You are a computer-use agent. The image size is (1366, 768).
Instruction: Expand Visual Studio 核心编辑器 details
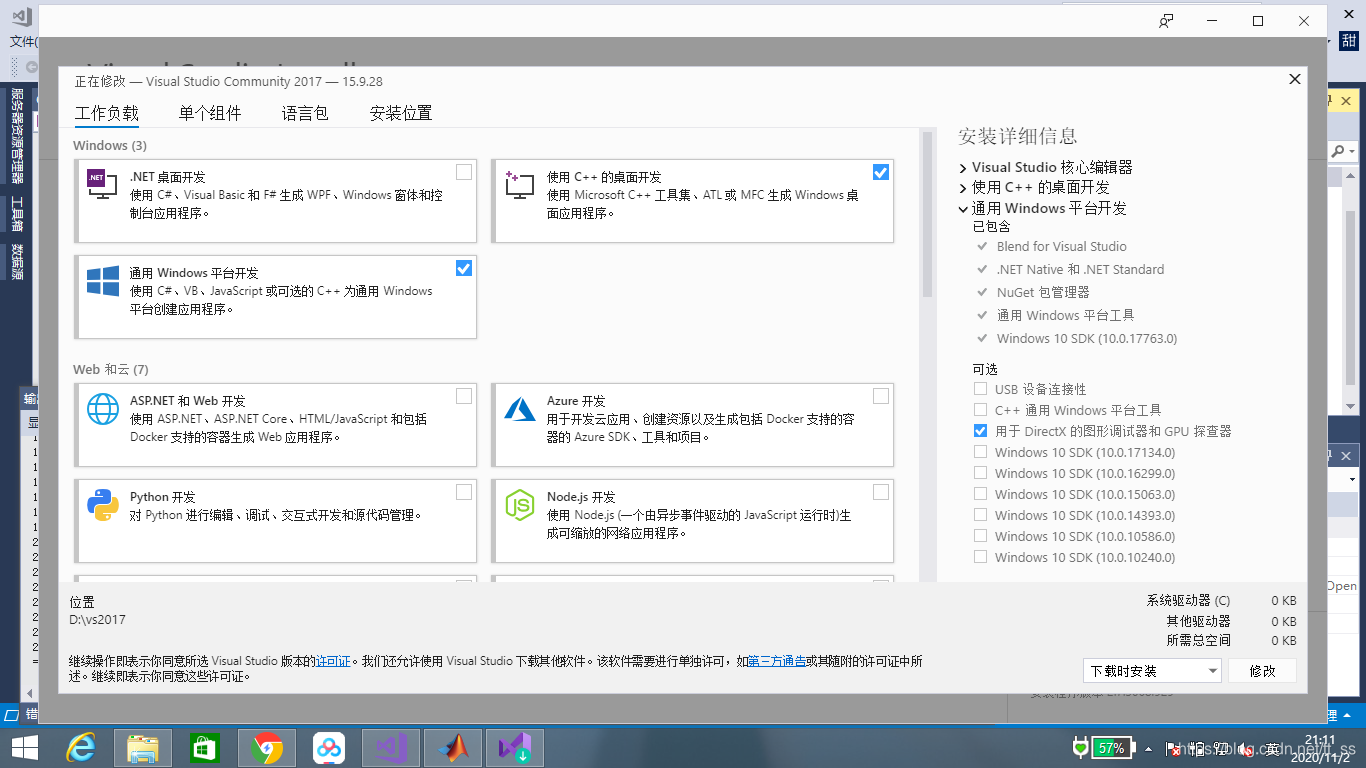(x=962, y=167)
